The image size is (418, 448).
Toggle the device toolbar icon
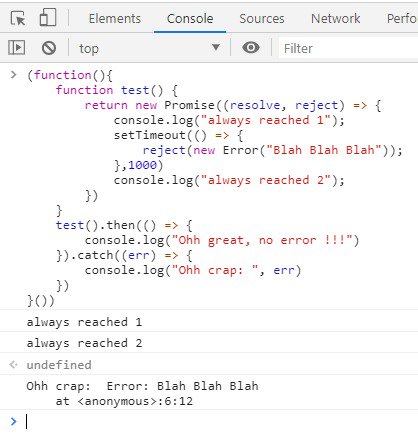pos(48,17)
